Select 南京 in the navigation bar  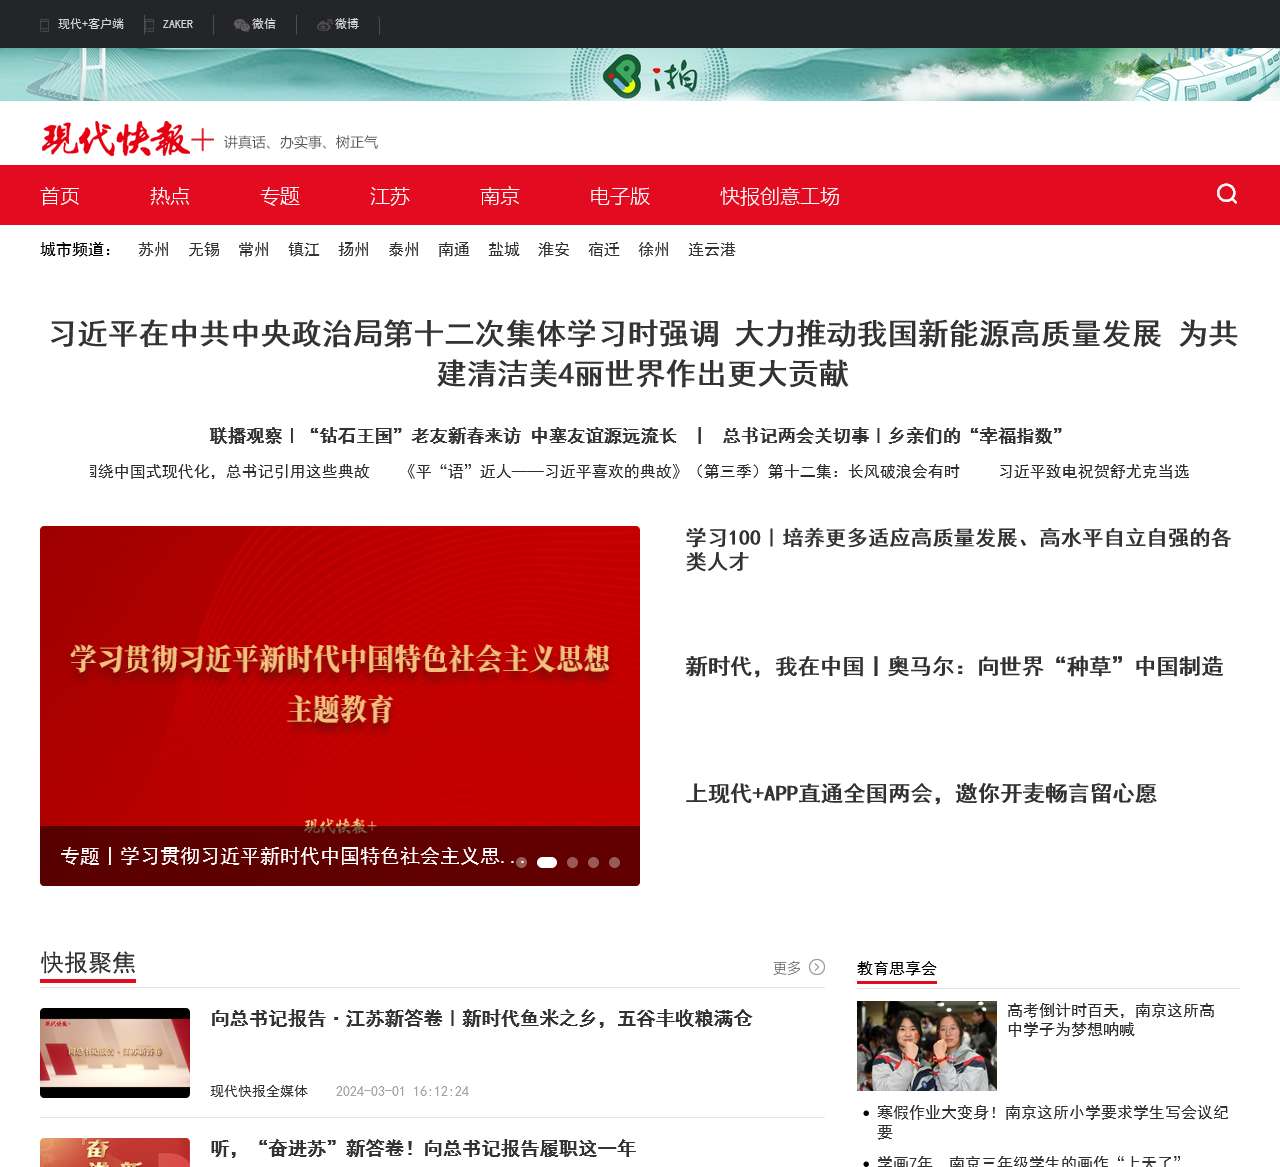500,196
